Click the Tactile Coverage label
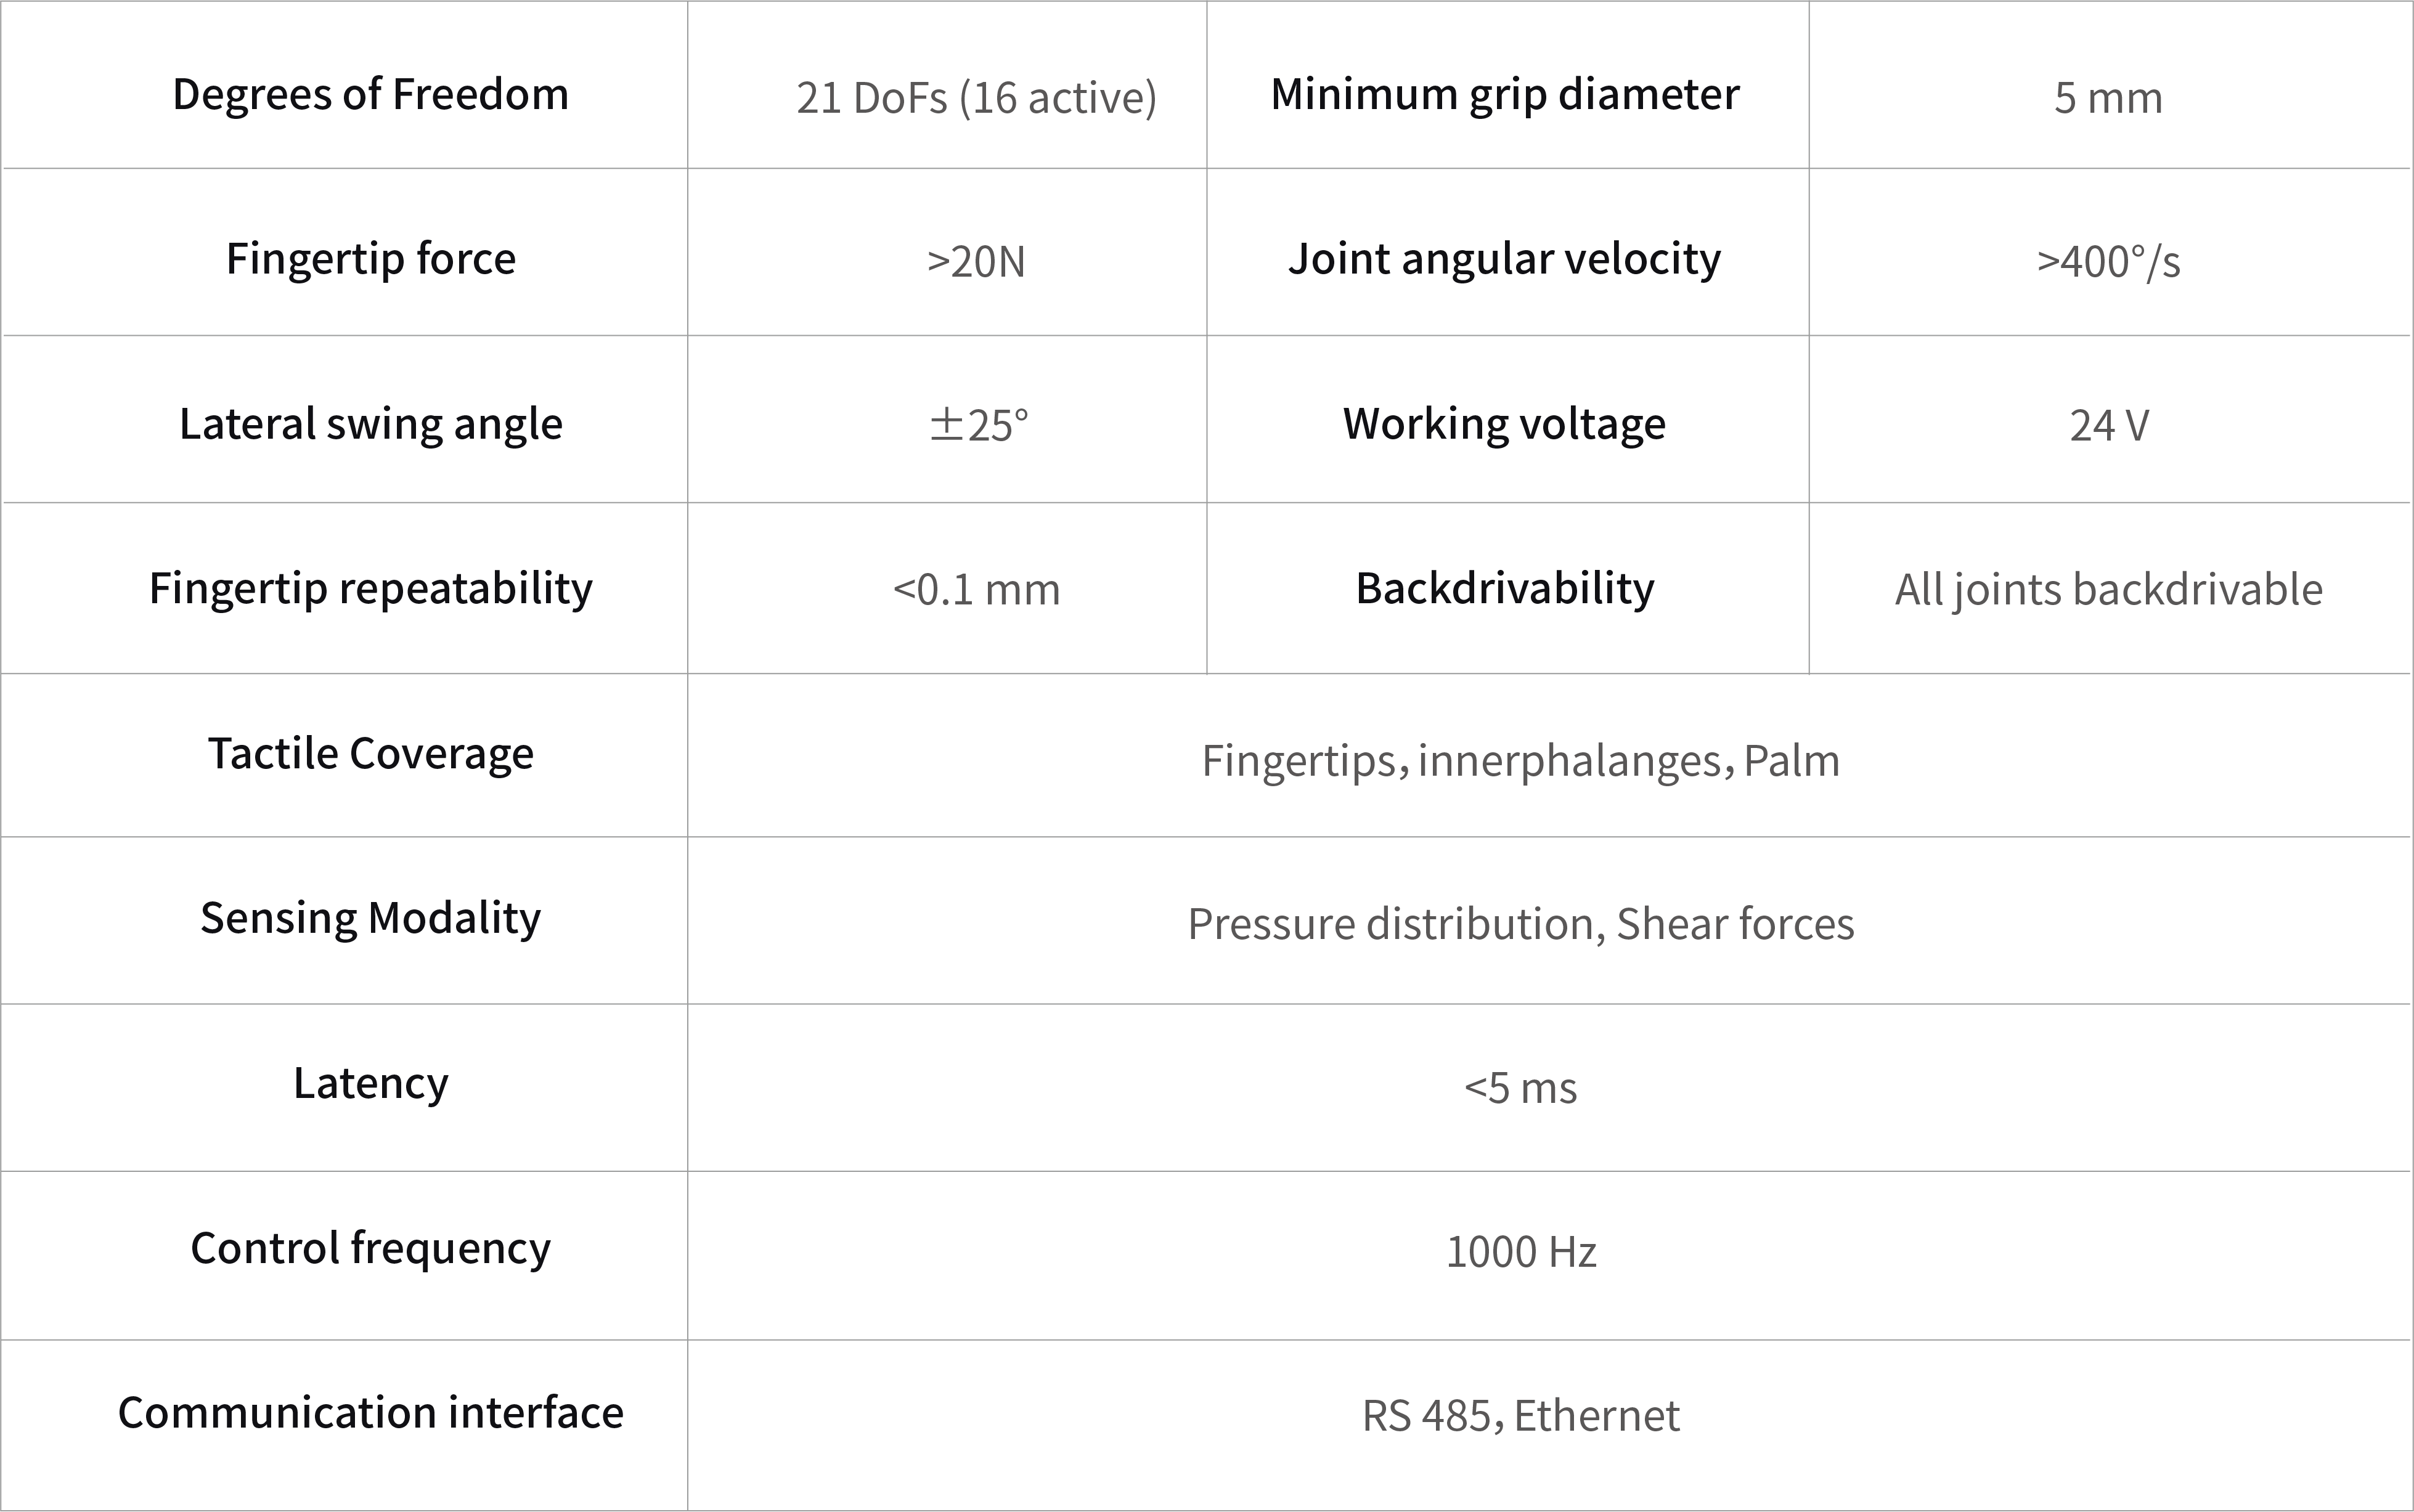2414x1512 pixels. point(370,754)
